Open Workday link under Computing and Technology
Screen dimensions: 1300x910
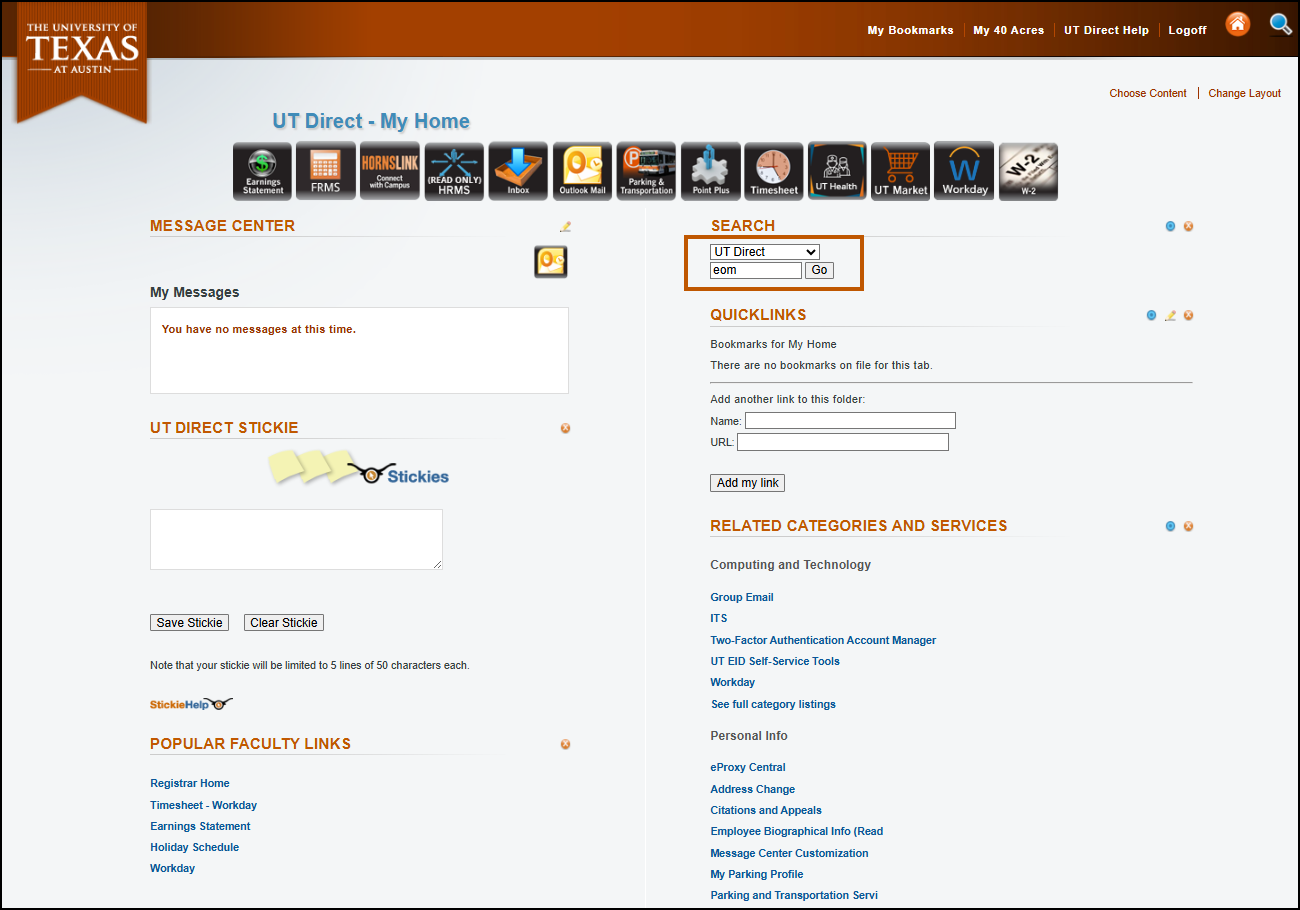coord(733,682)
